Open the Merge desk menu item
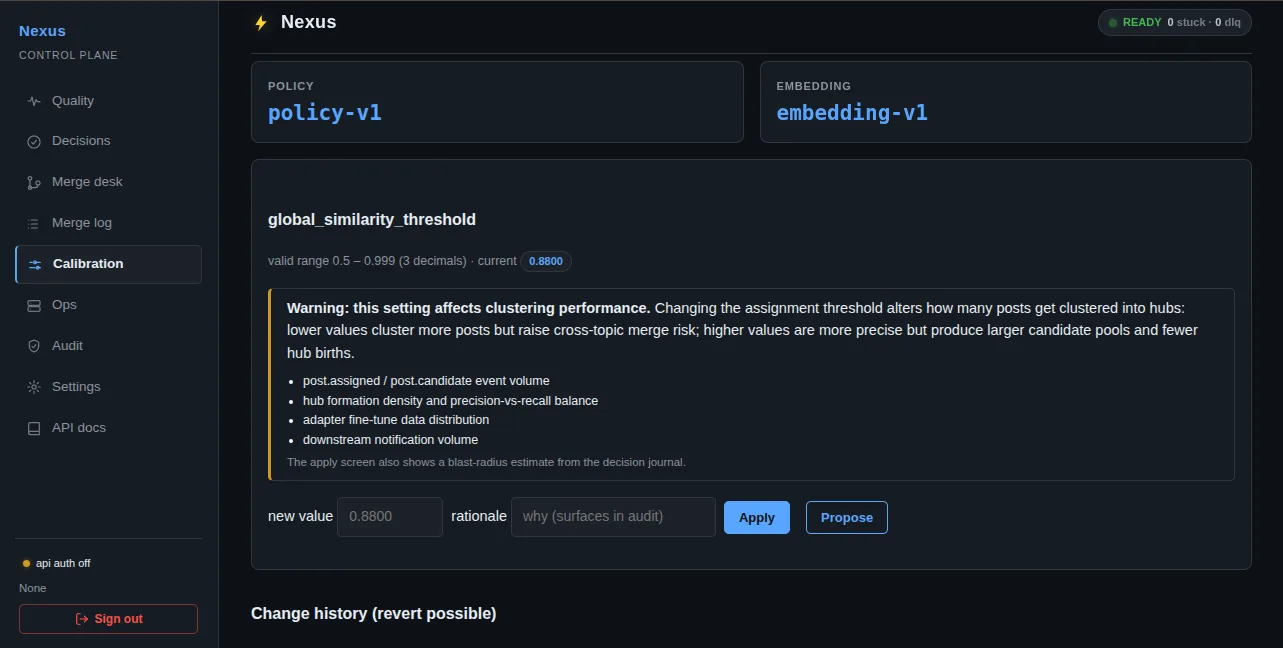 click(x=108, y=182)
